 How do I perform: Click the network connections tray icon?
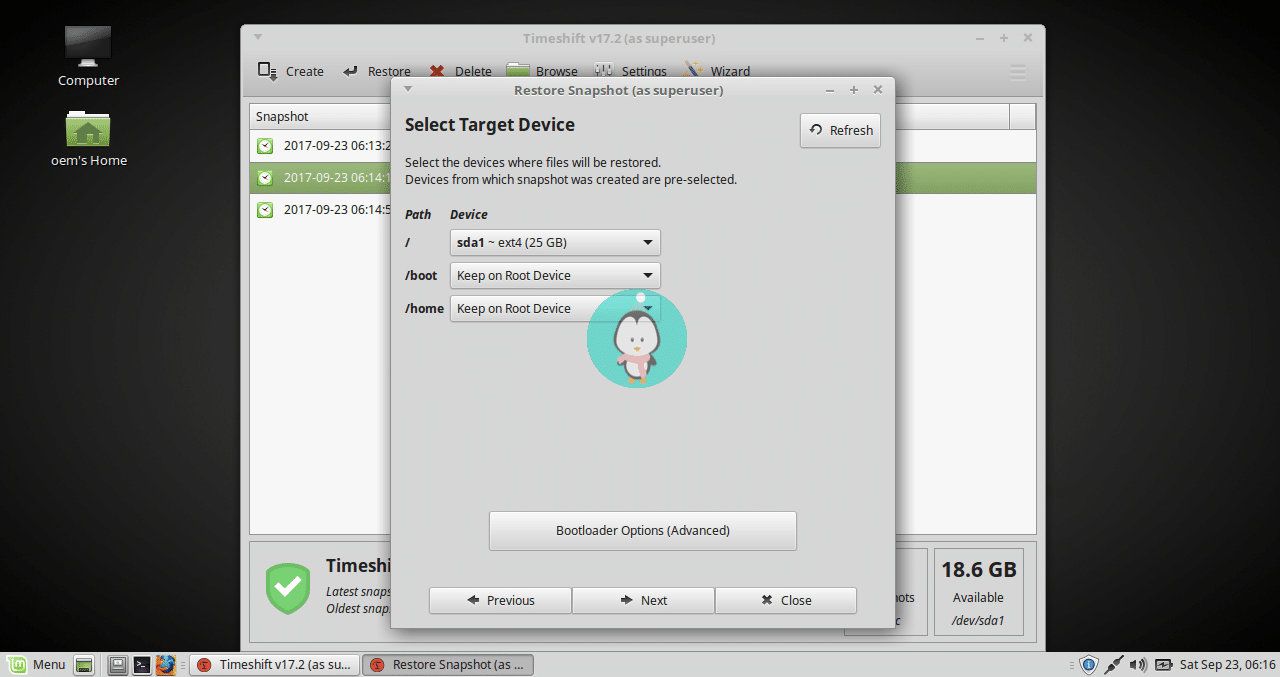[1114, 664]
